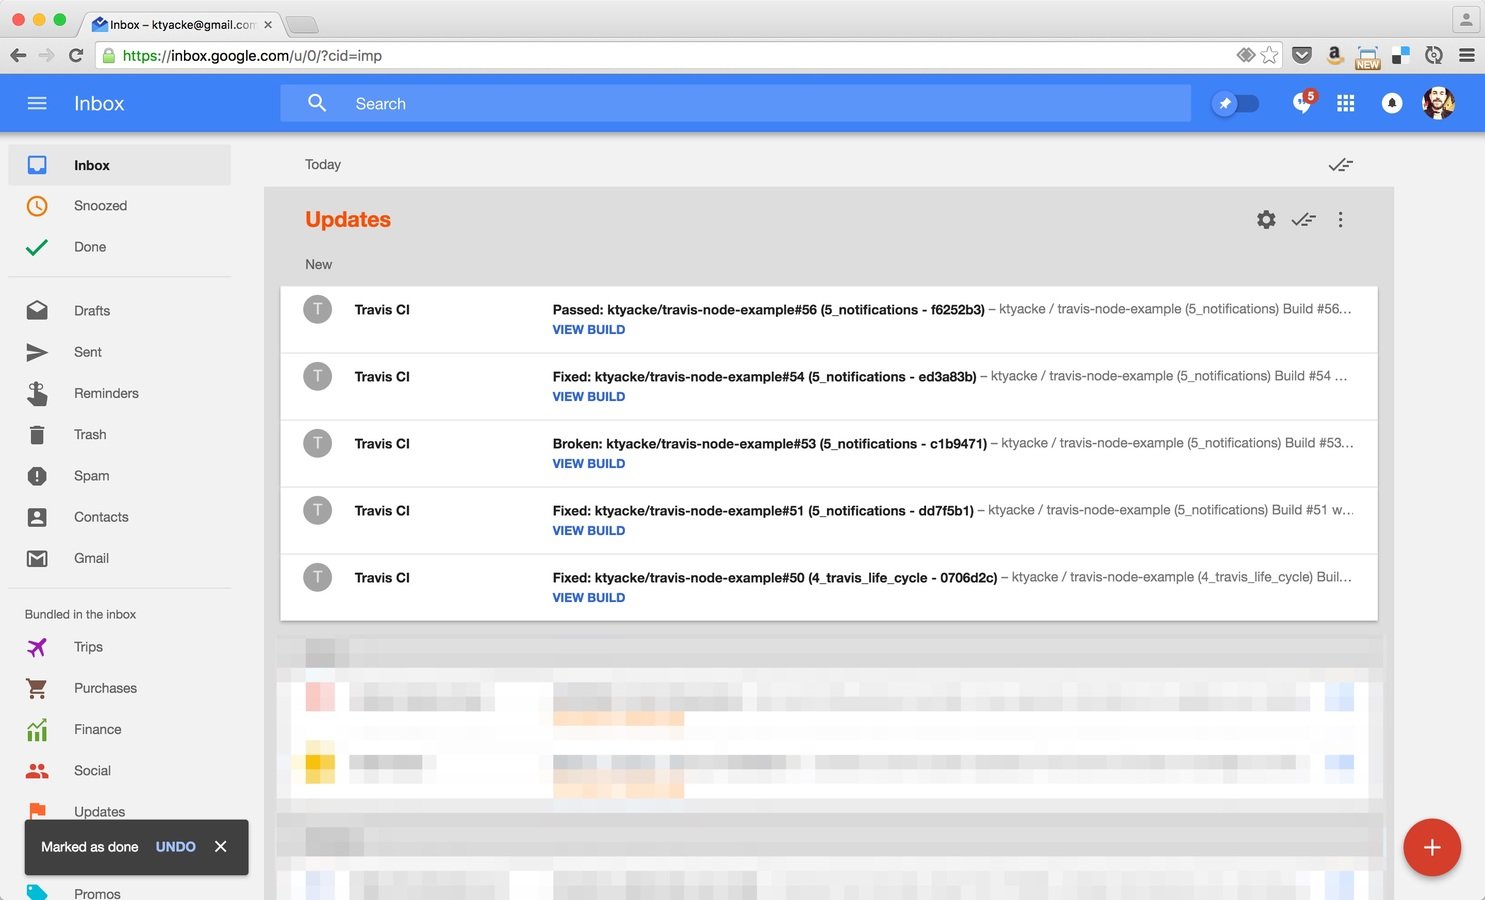Open Hangouts chat icon with badge

(1303, 102)
